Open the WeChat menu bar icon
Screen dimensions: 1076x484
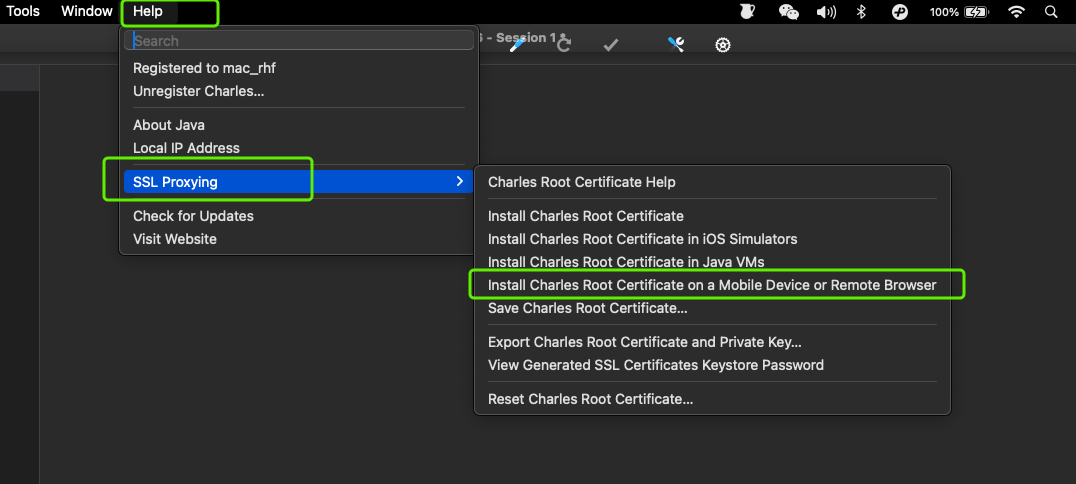coord(789,11)
